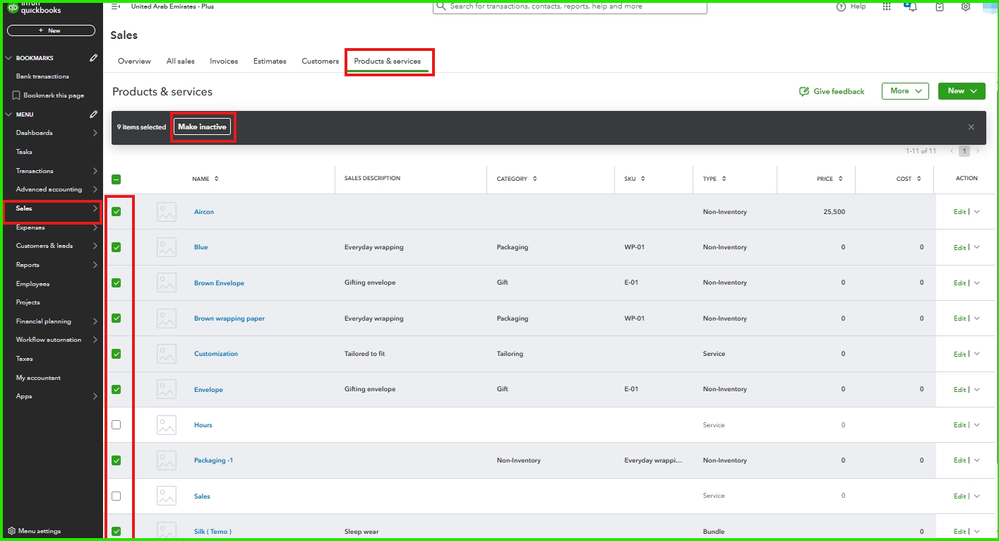The height and width of the screenshot is (541, 999).
Task: Open Menu settings gear at the sidebar bottom
Action: (x=11, y=531)
